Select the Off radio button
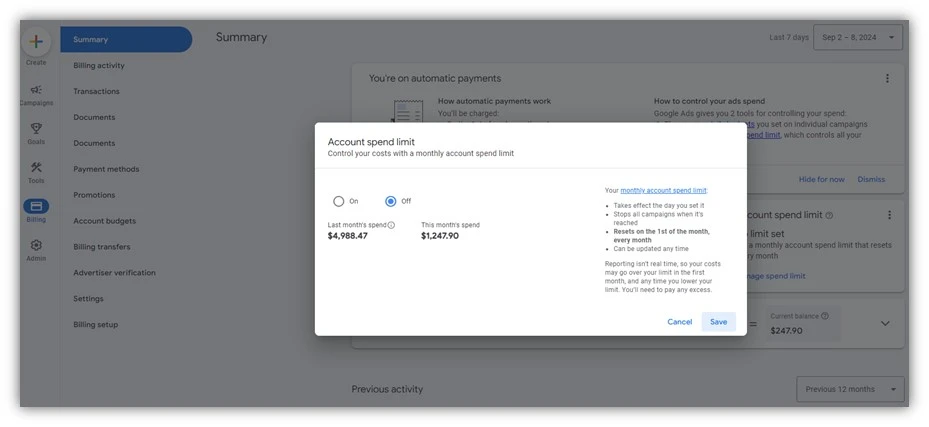Viewport: 929px width, 427px height. pyautogui.click(x=391, y=201)
